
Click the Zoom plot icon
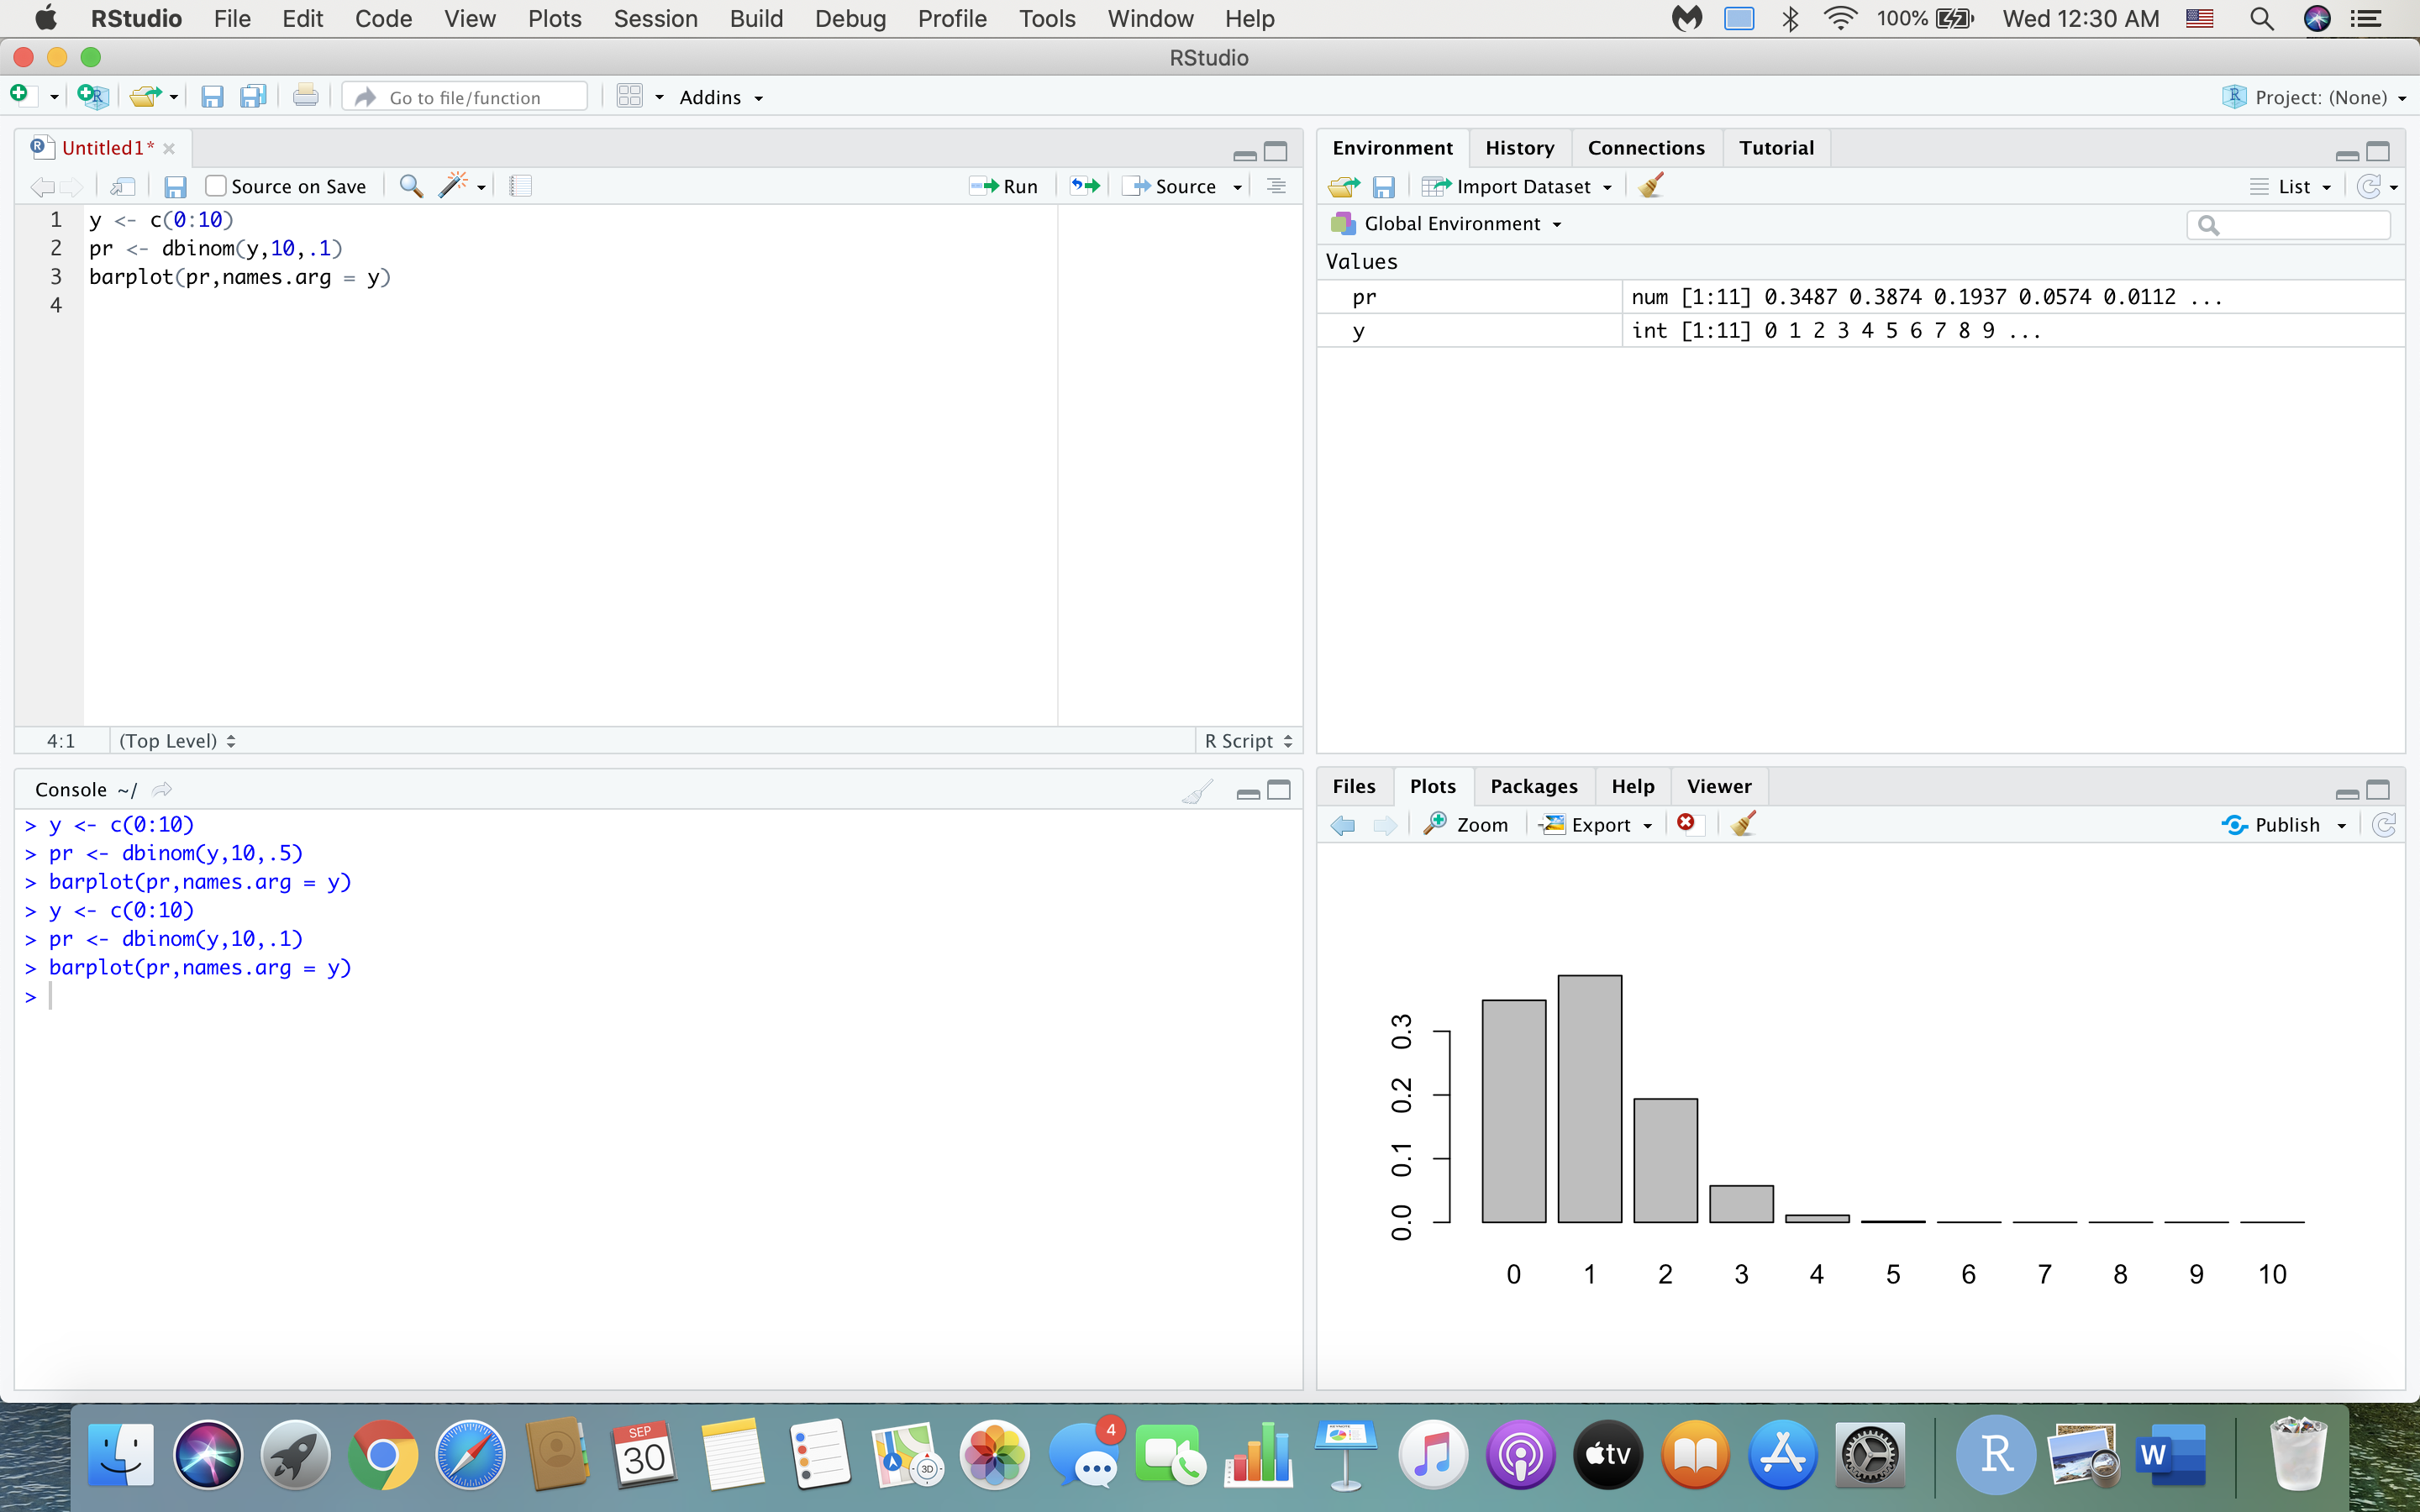pos(1466,824)
